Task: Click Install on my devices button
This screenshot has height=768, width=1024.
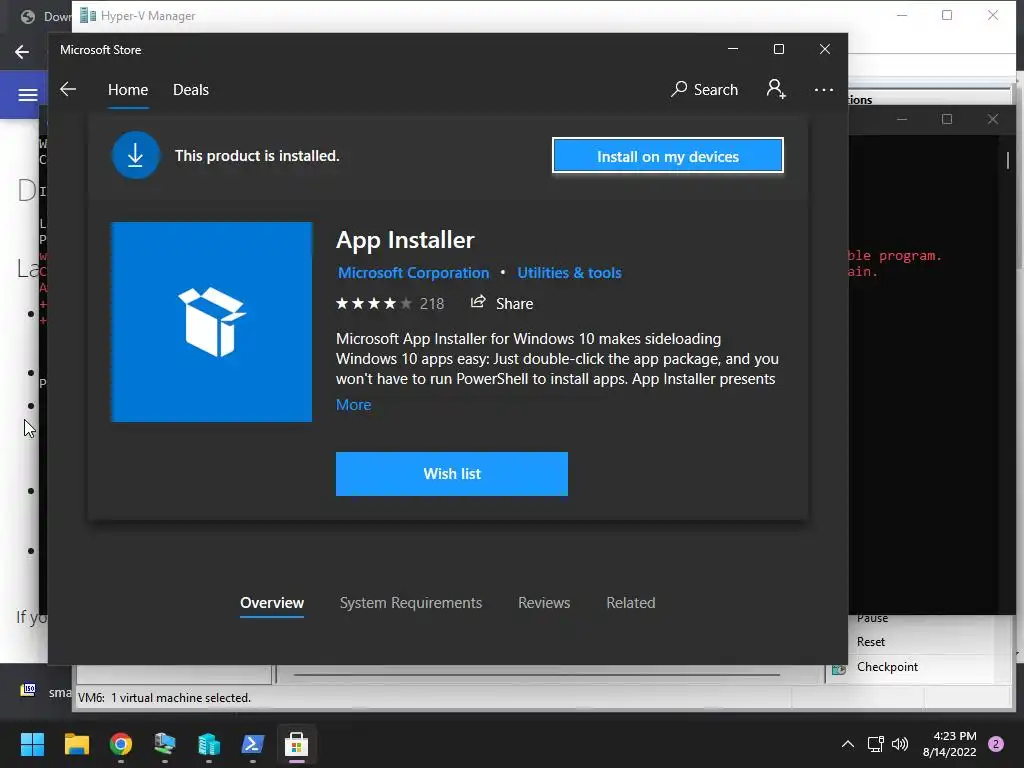Action: click(x=667, y=155)
